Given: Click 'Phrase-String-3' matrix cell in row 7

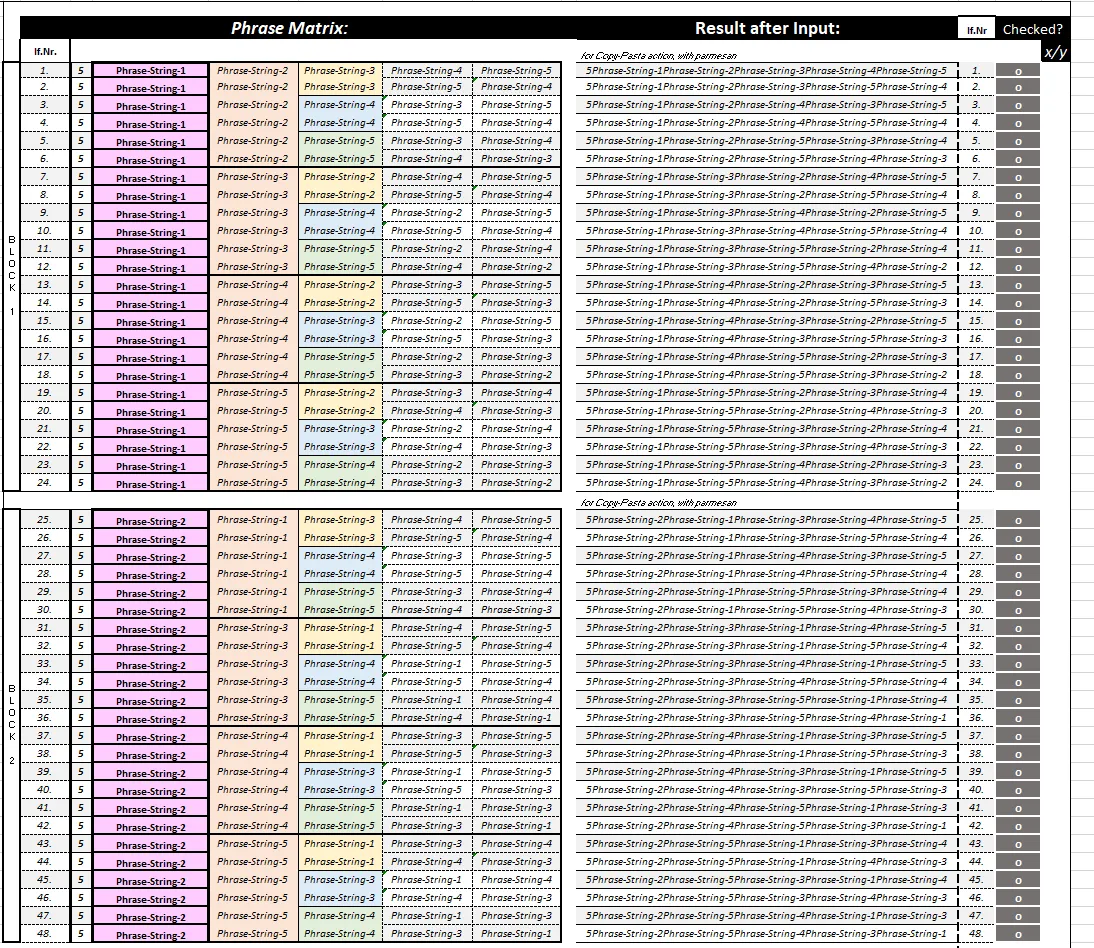Looking at the screenshot, I should point(253,177).
